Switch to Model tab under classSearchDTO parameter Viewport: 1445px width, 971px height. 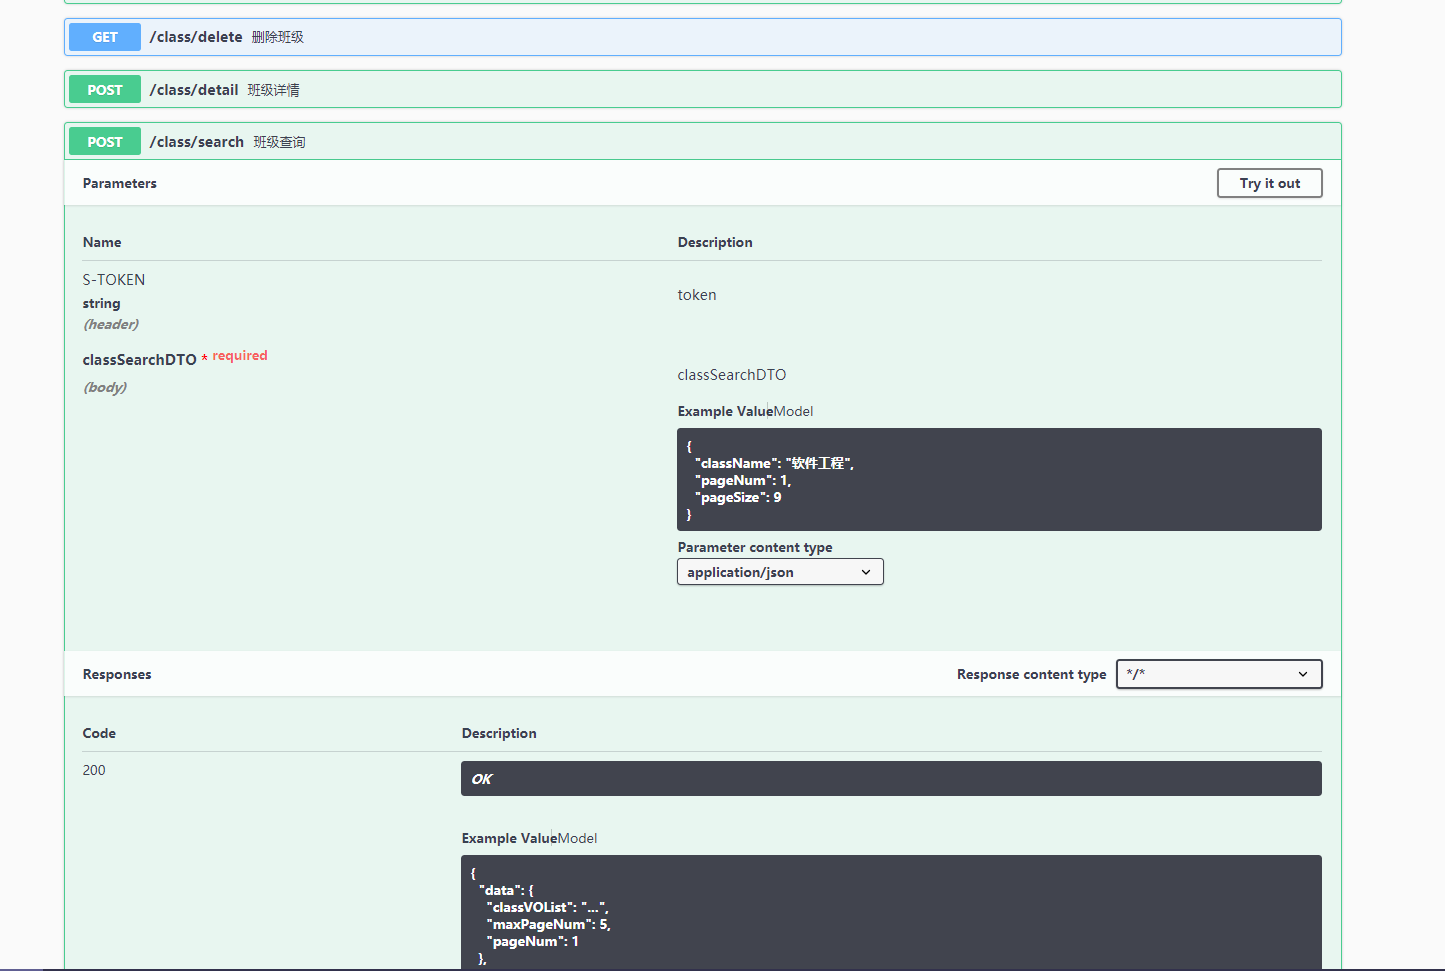pos(794,411)
